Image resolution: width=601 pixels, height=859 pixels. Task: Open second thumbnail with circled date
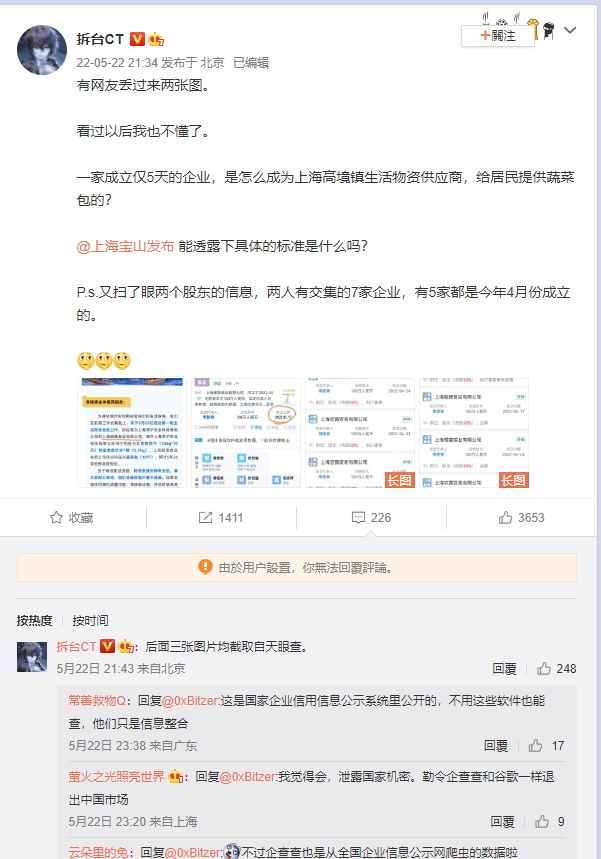(x=246, y=433)
